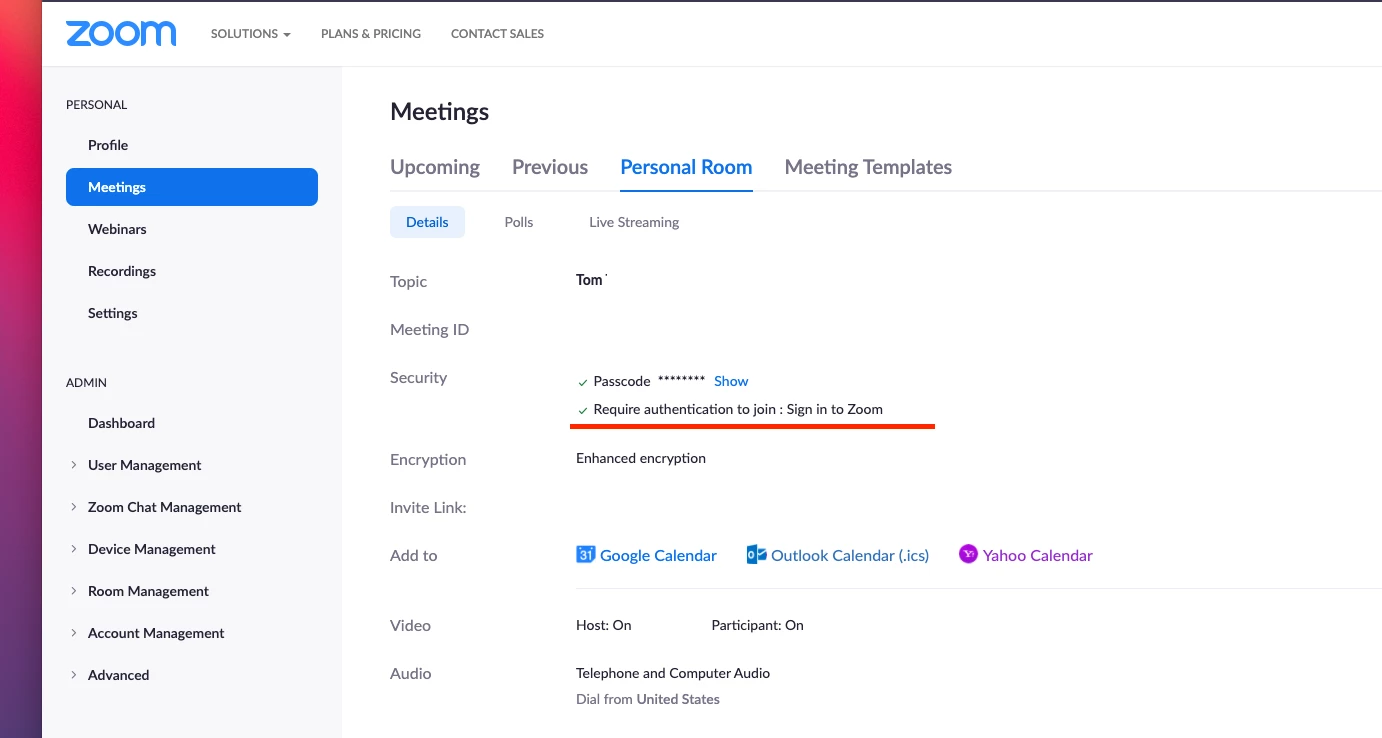Expand User Management section

73,465
